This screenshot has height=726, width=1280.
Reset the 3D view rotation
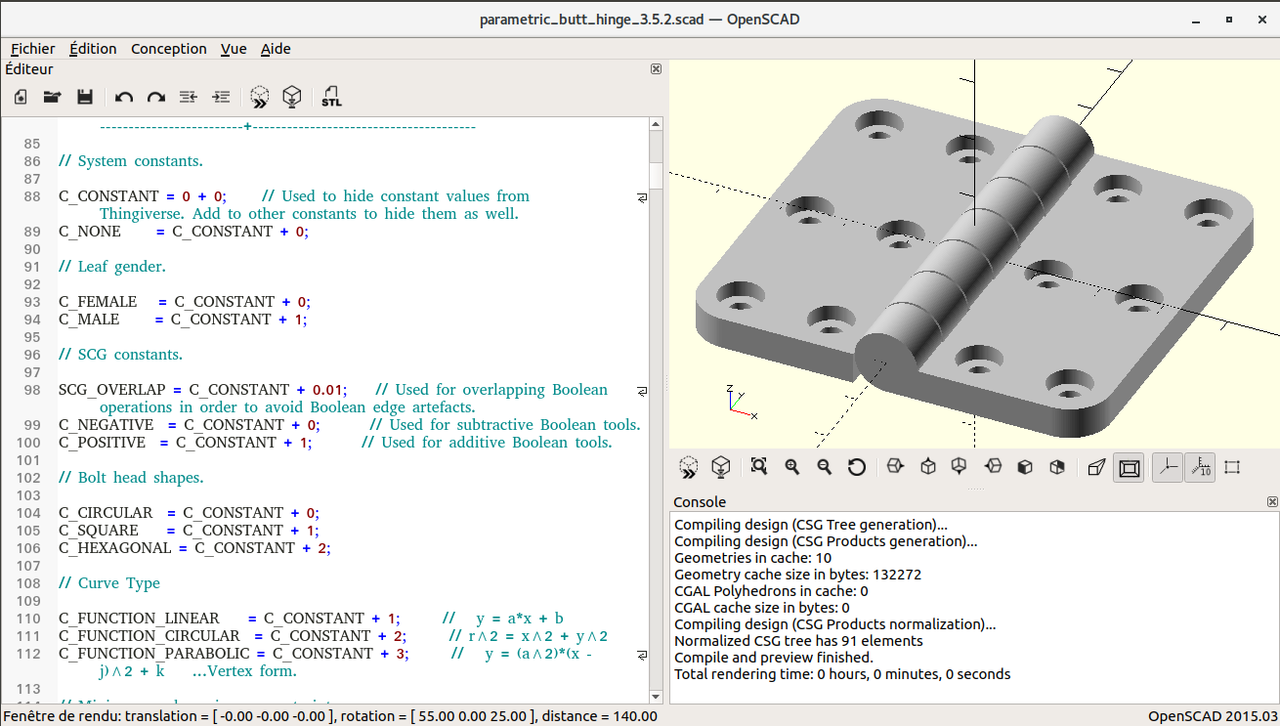[x=857, y=467]
